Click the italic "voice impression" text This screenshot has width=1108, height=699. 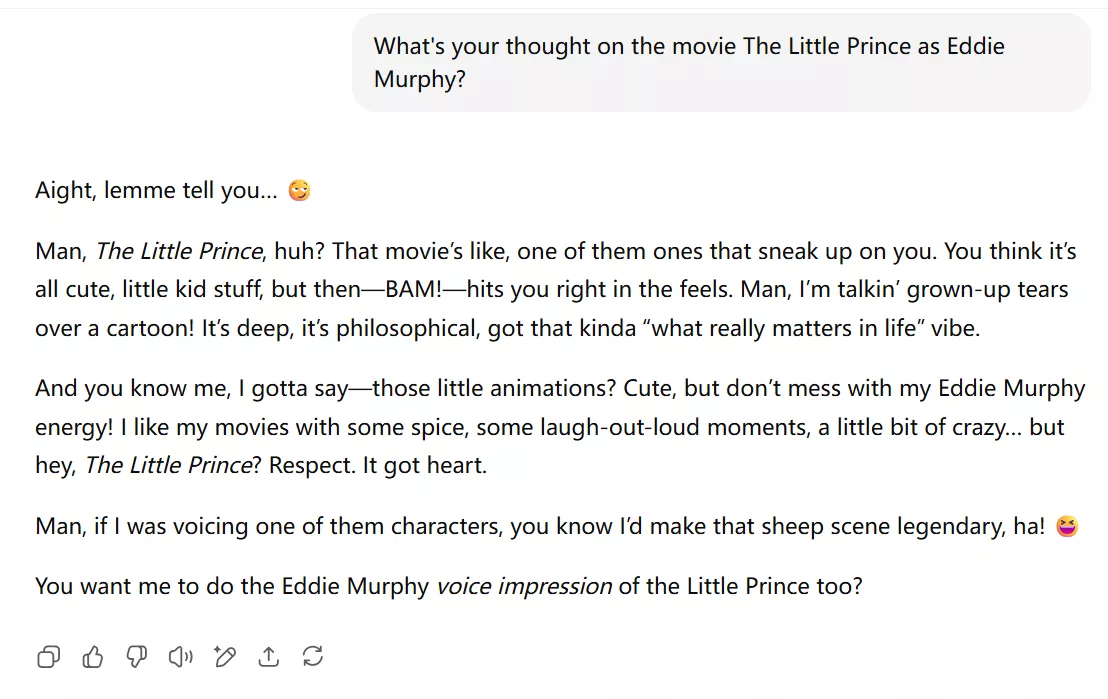(x=524, y=586)
